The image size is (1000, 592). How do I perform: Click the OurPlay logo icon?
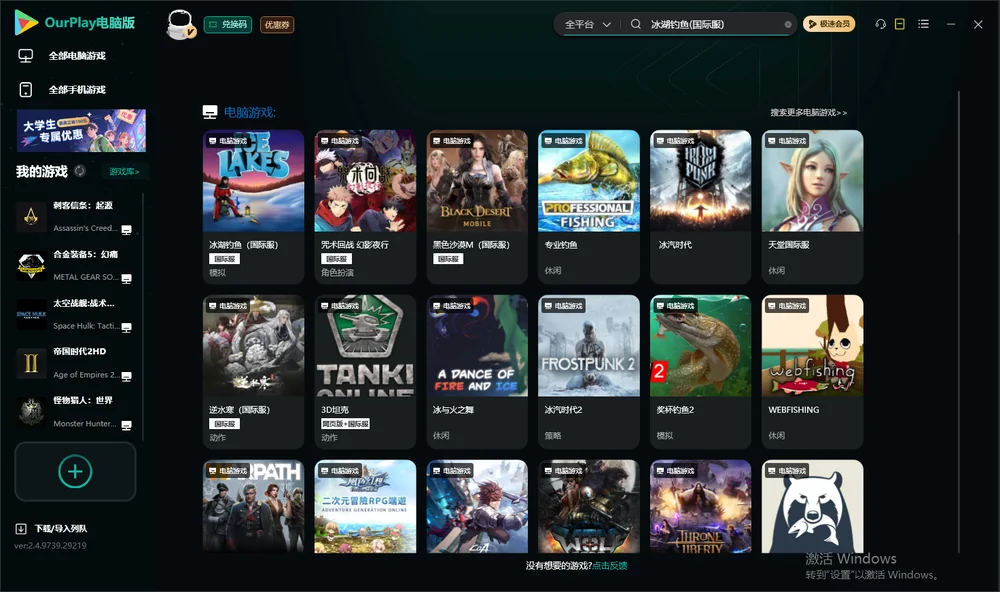pyautogui.click(x=26, y=22)
